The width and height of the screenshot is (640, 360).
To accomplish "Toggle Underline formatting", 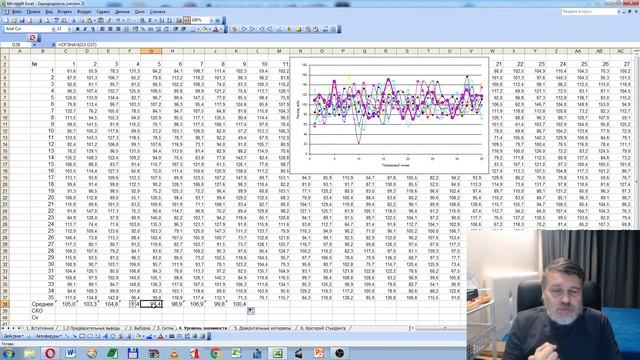I will pos(93,29).
